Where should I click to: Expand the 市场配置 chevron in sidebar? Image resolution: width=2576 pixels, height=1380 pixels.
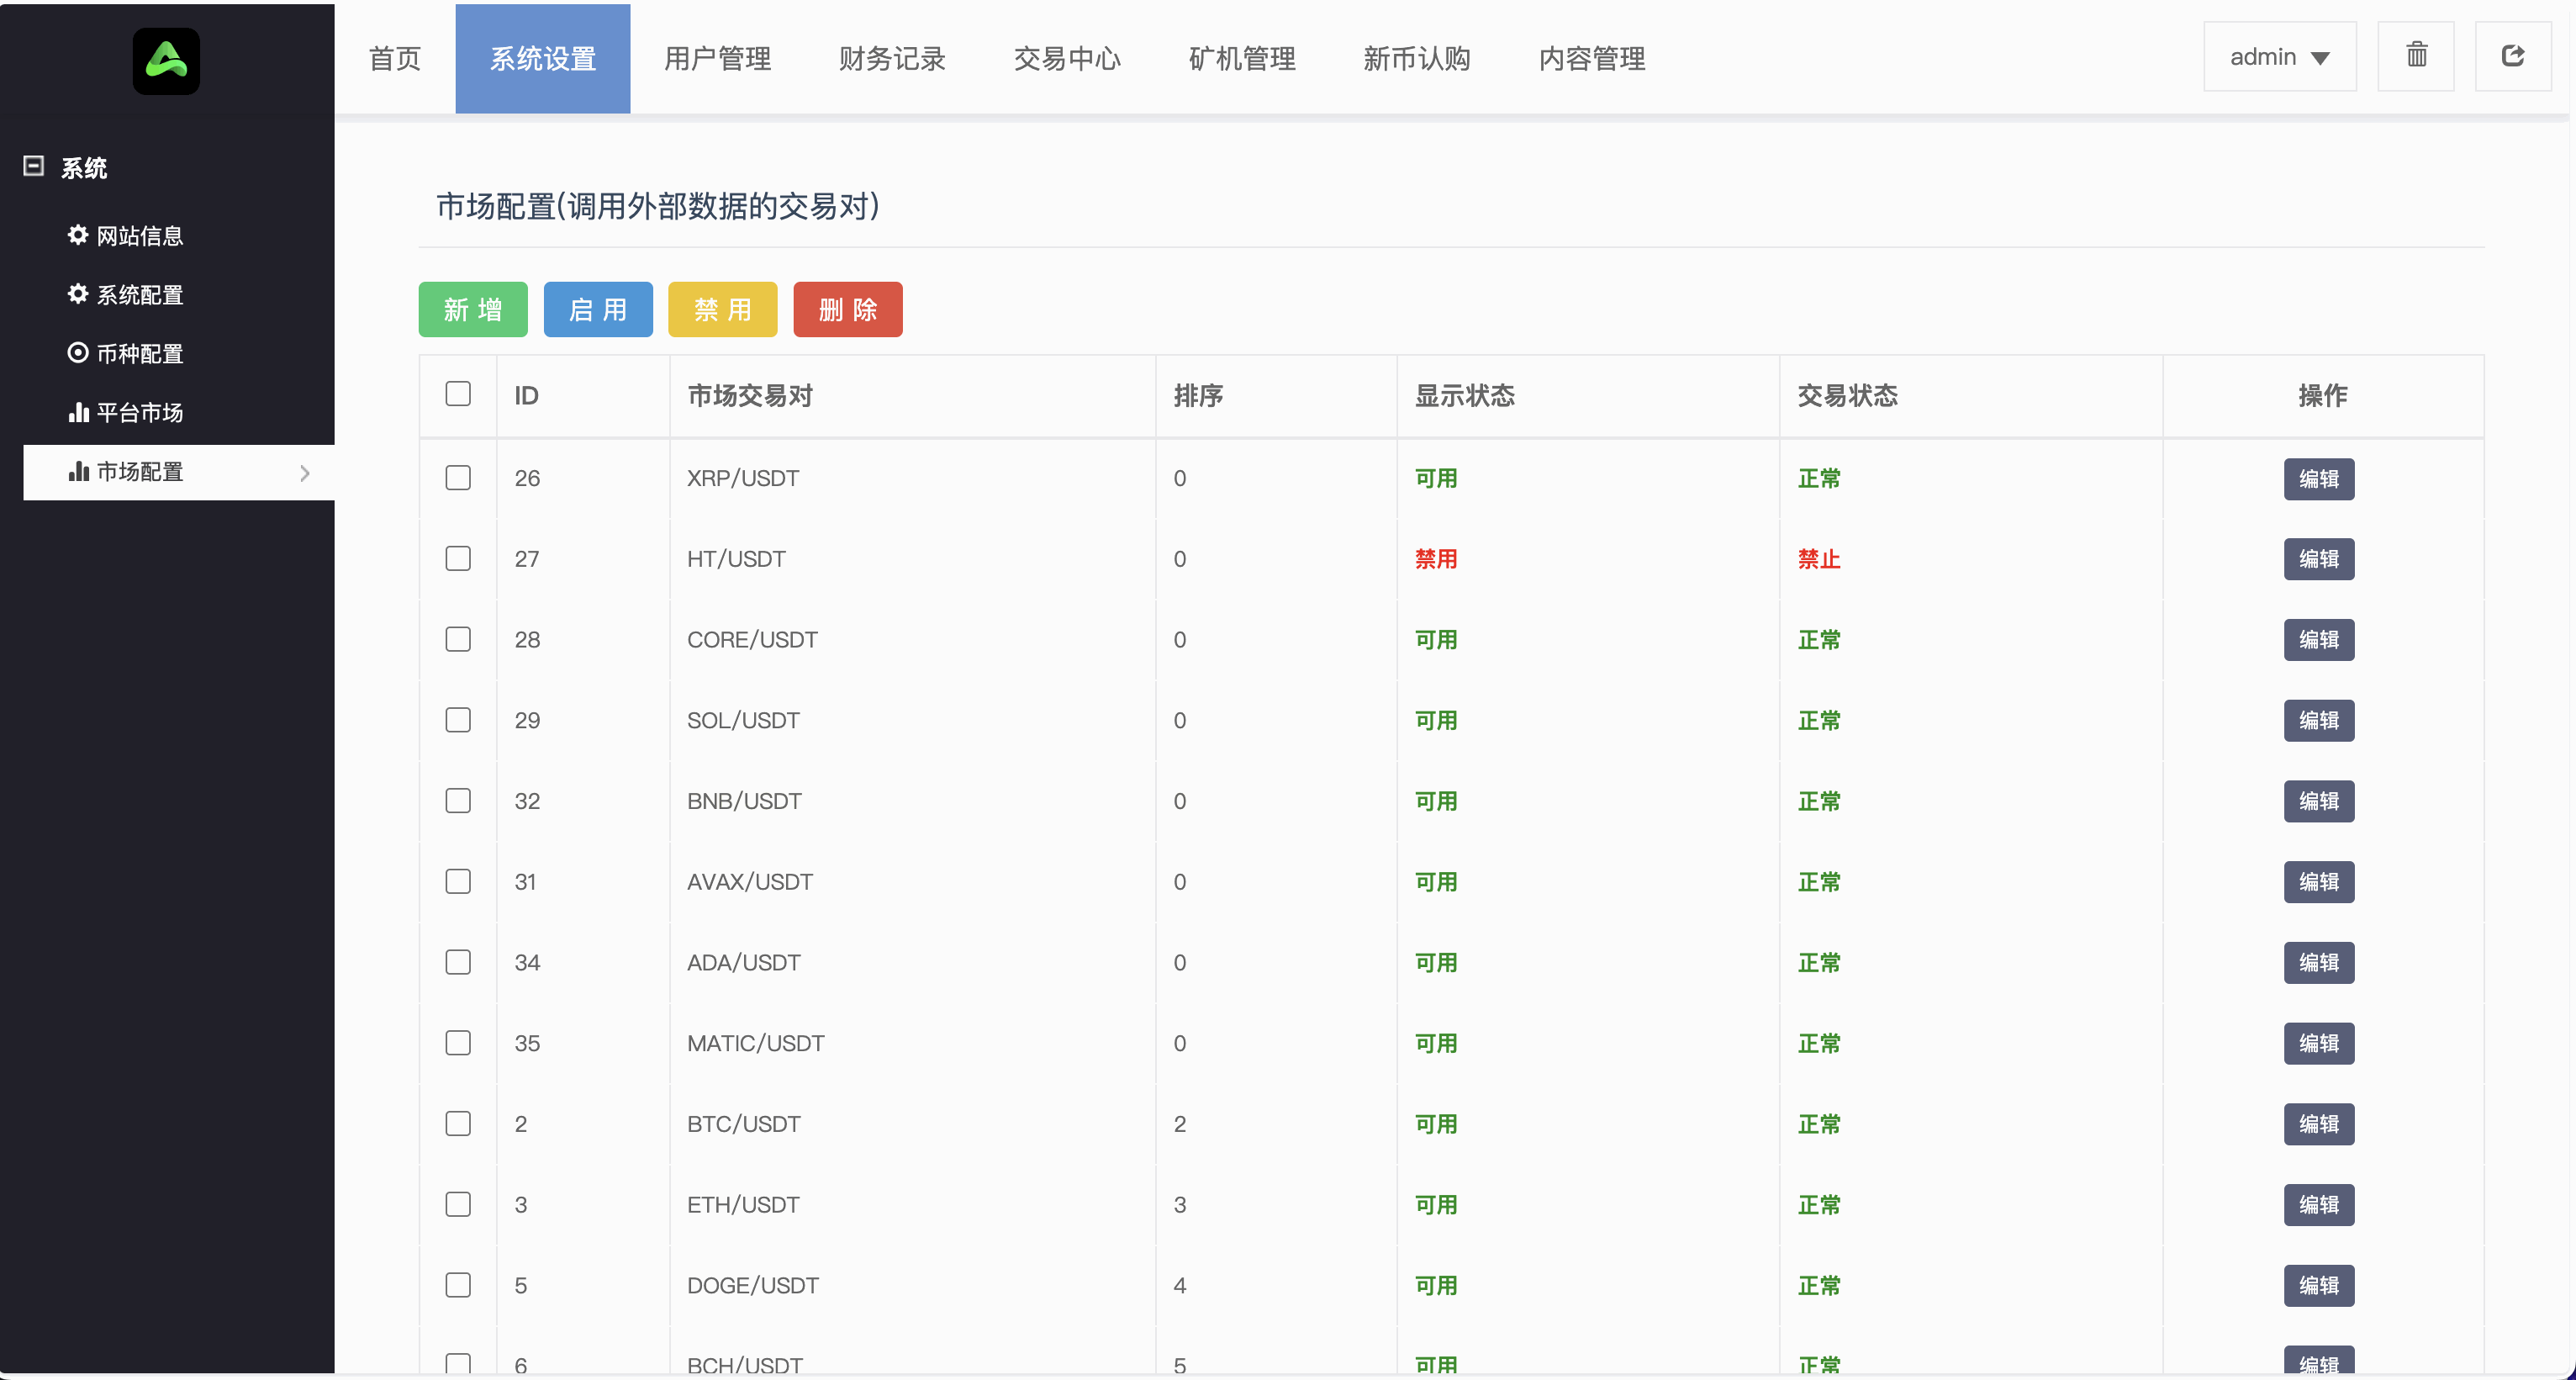coord(306,472)
